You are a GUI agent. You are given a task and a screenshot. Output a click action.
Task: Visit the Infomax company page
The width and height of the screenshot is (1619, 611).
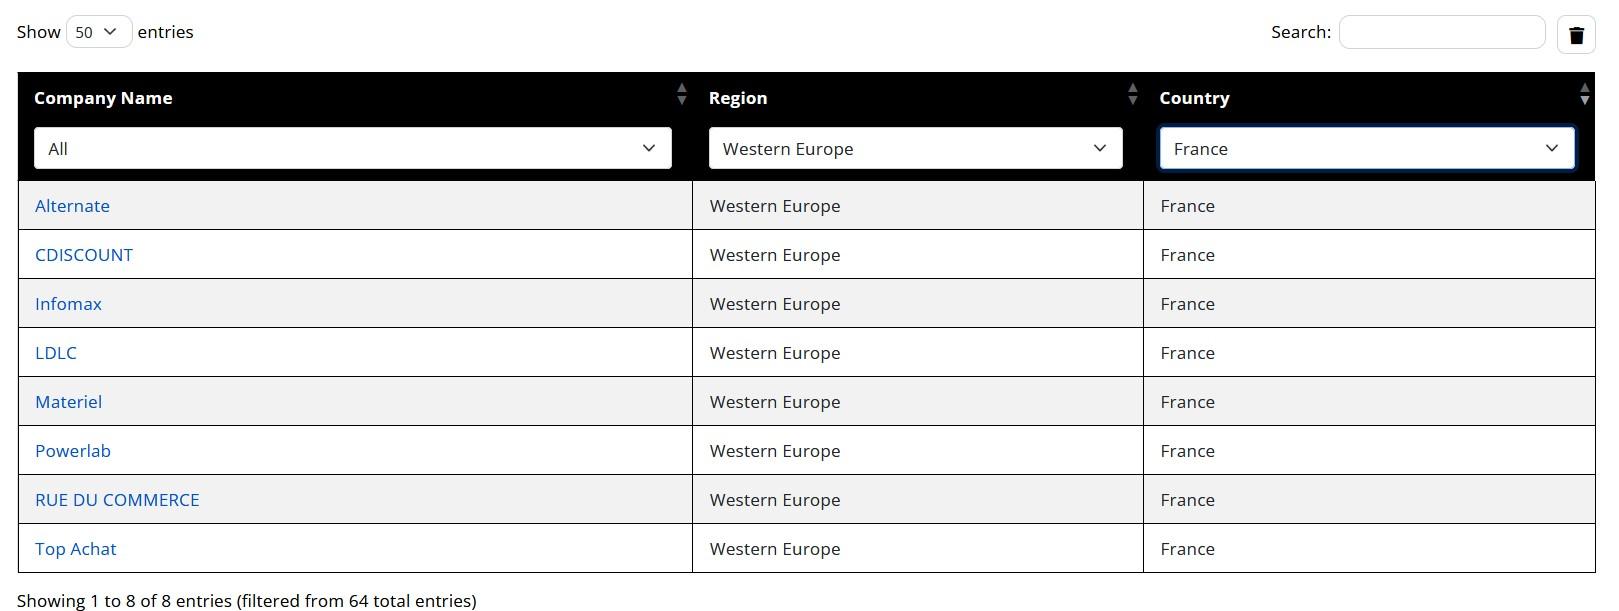(x=68, y=304)
